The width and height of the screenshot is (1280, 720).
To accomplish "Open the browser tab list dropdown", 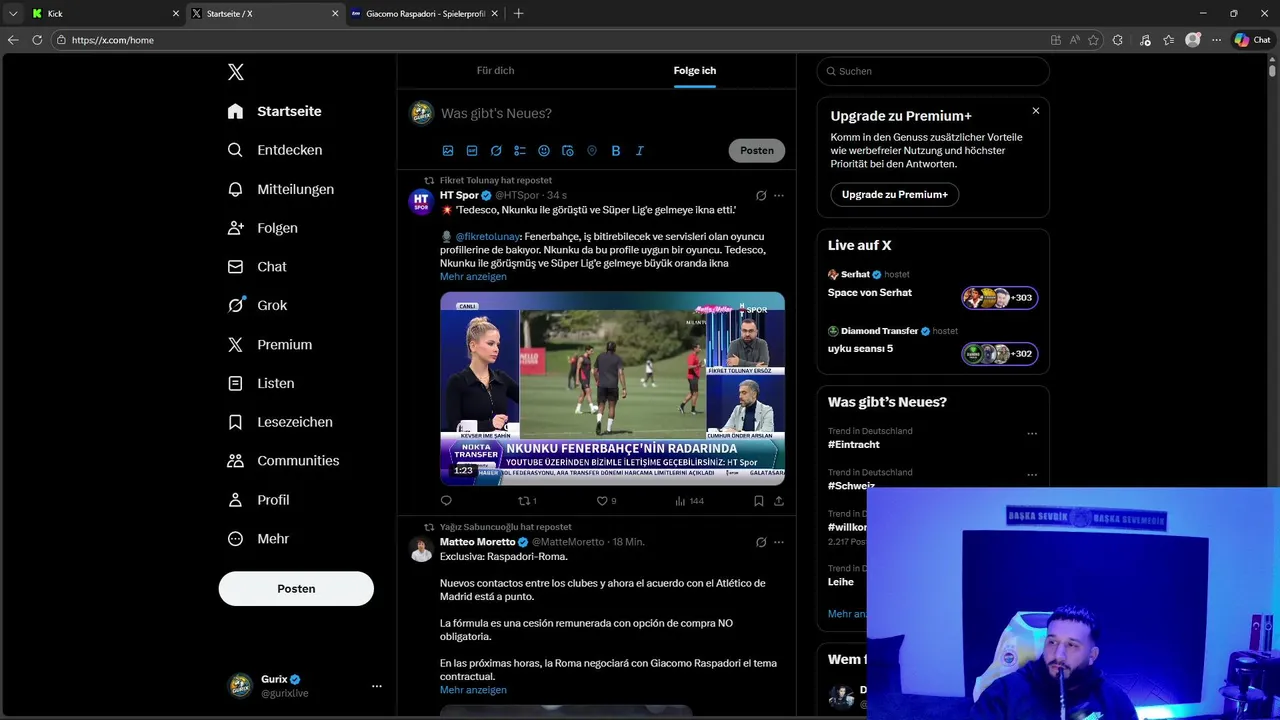I will pyautogui.click(x=13, y=14).
